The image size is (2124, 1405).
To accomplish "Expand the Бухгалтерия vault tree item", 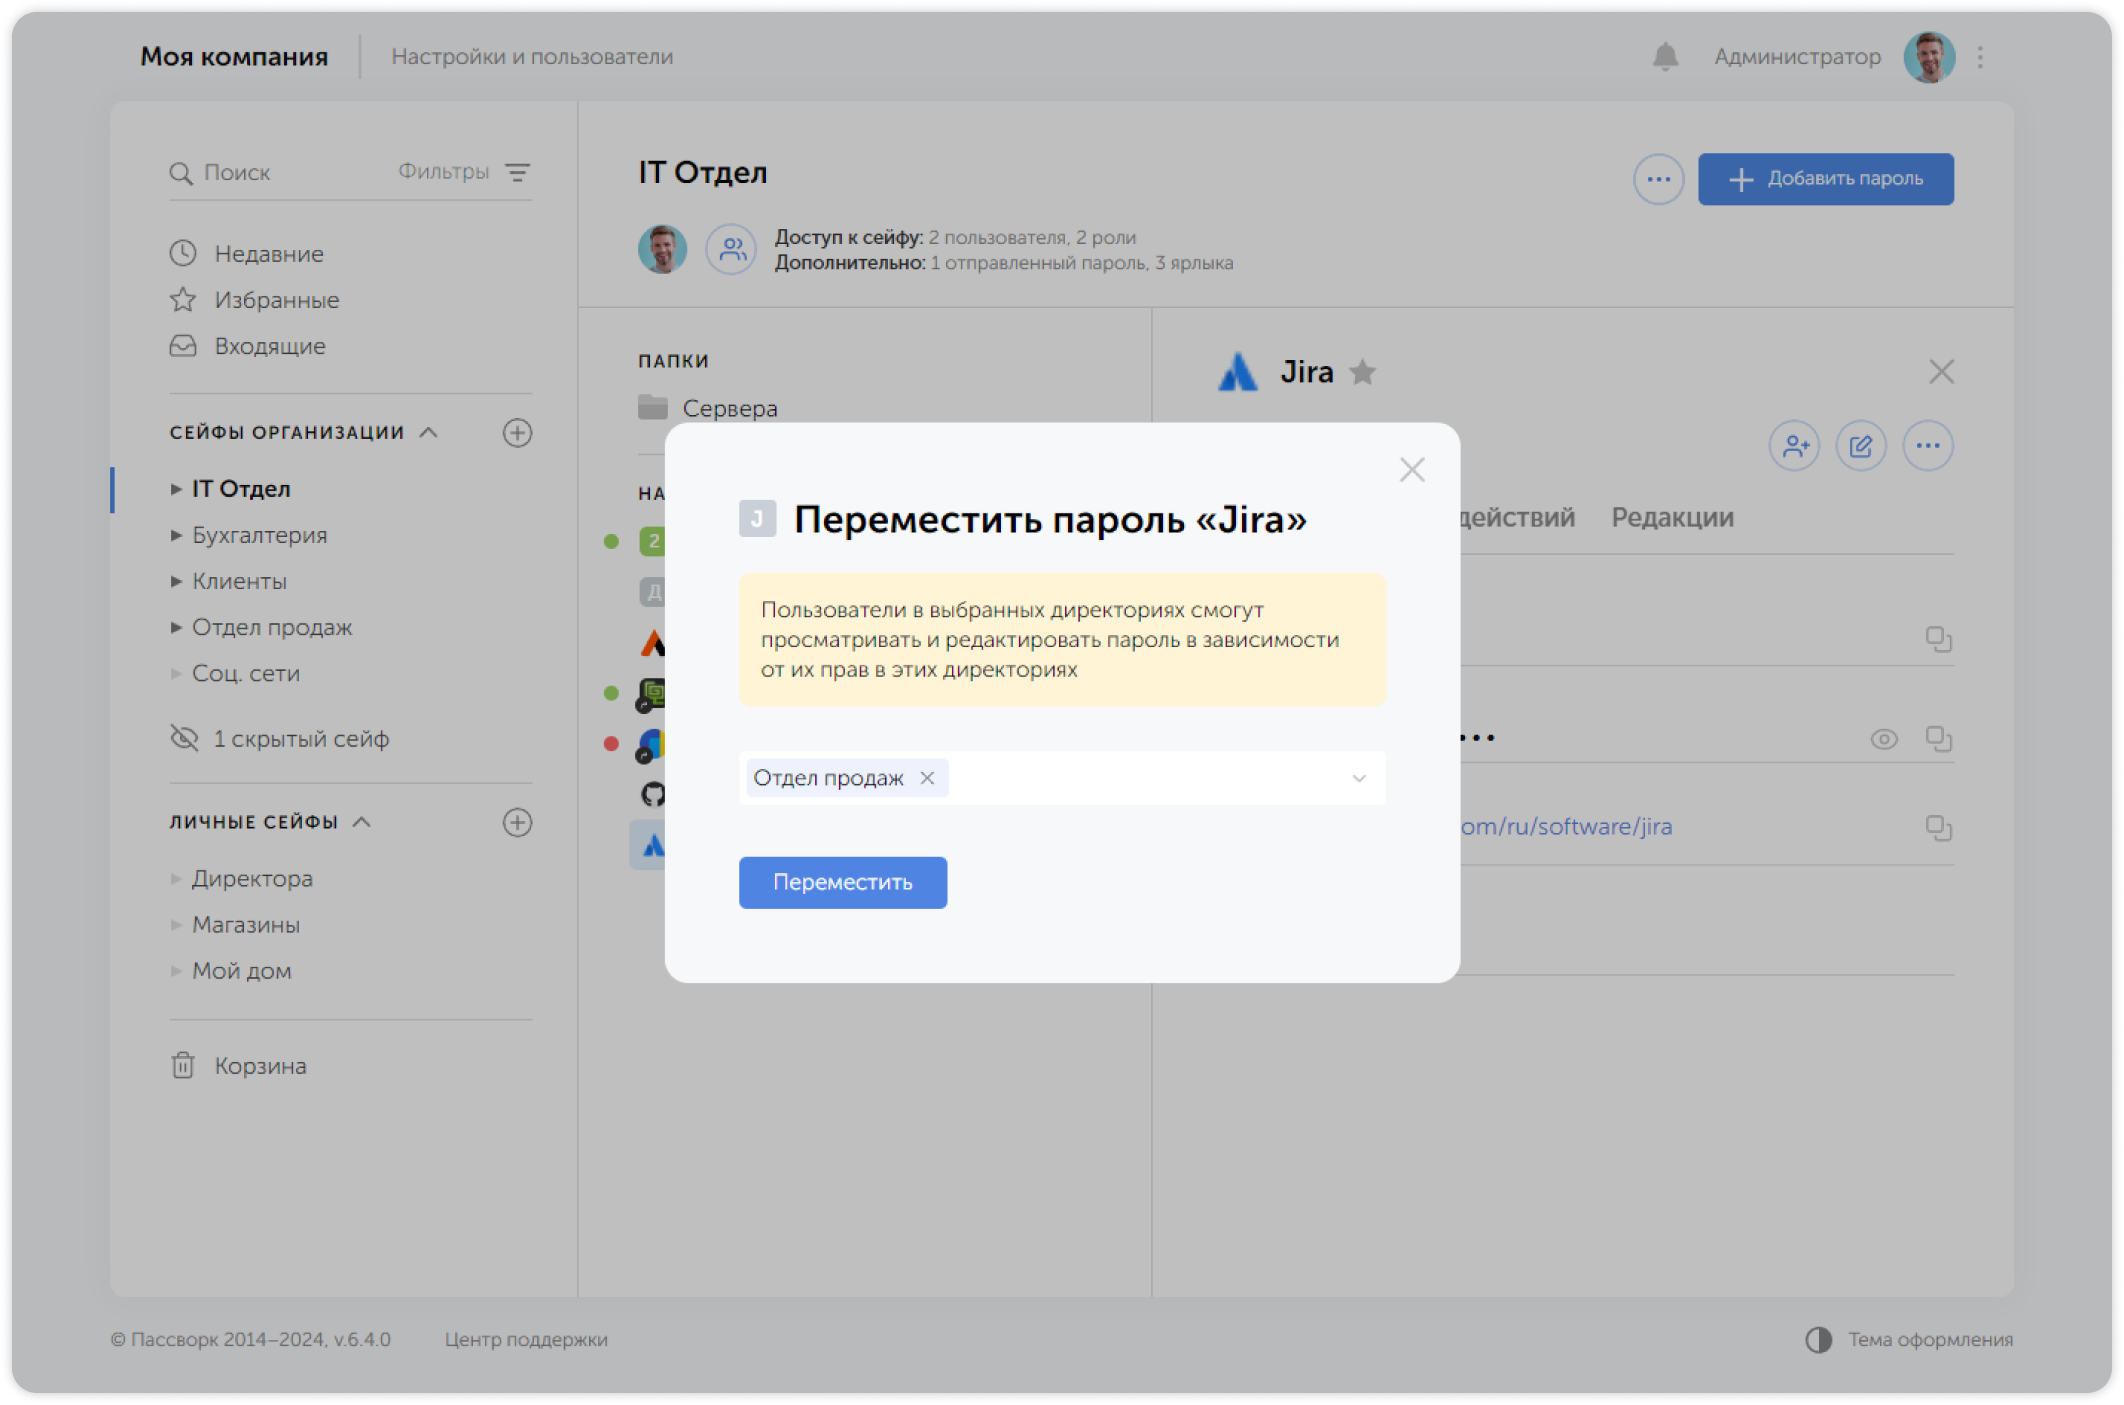I will click(x=176, y=535).
